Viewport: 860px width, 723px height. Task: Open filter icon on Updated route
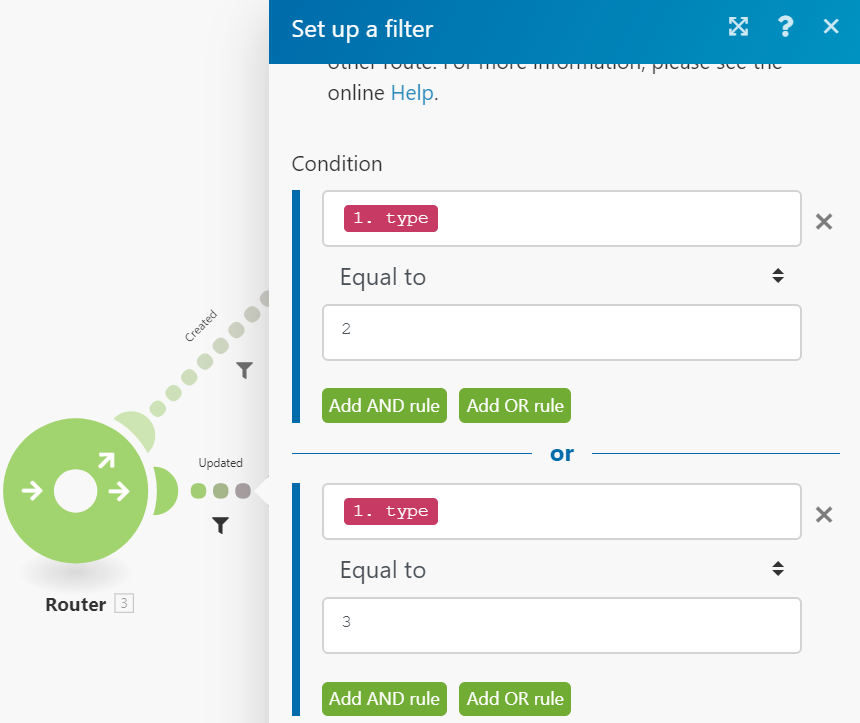[220, 525]
